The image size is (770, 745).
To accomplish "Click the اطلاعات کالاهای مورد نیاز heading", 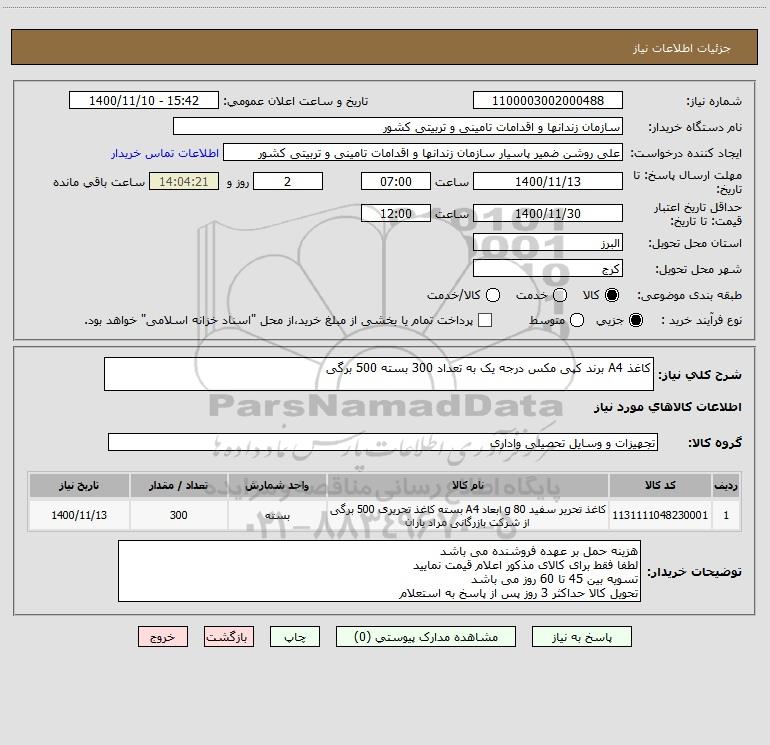I will [667, 407].
